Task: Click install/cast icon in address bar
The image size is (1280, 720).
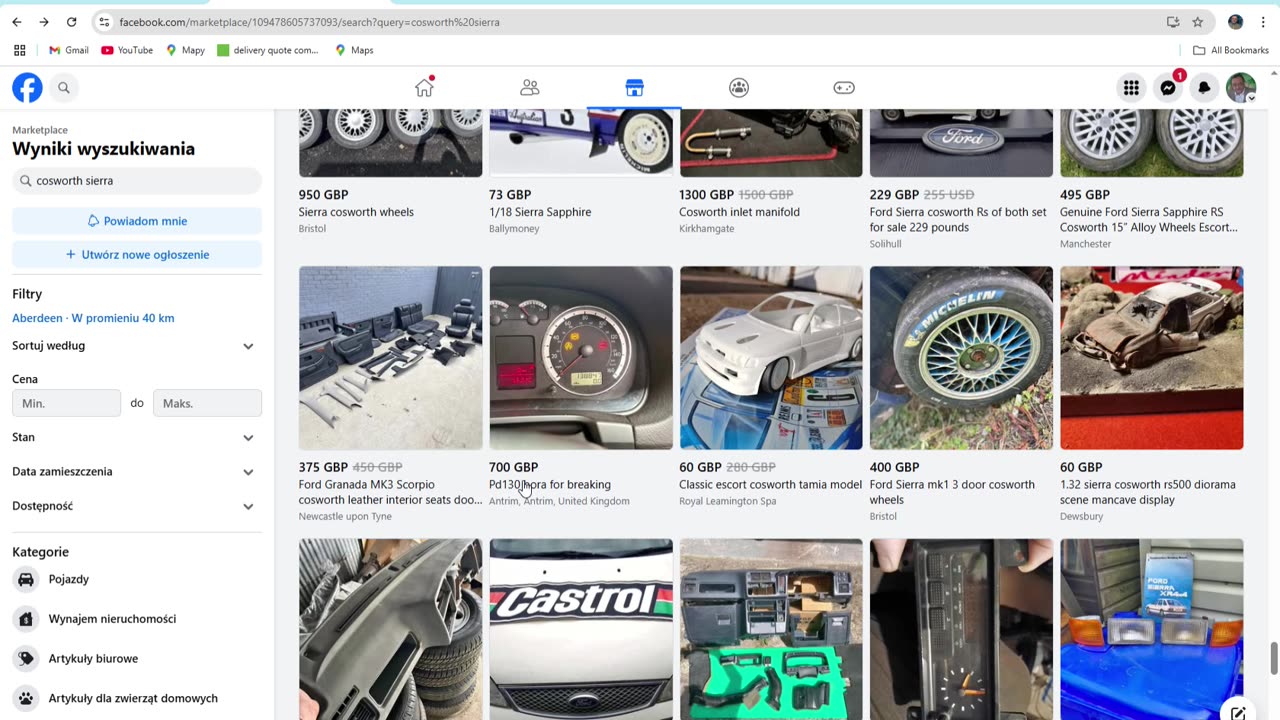Action: click(1173, 22)
